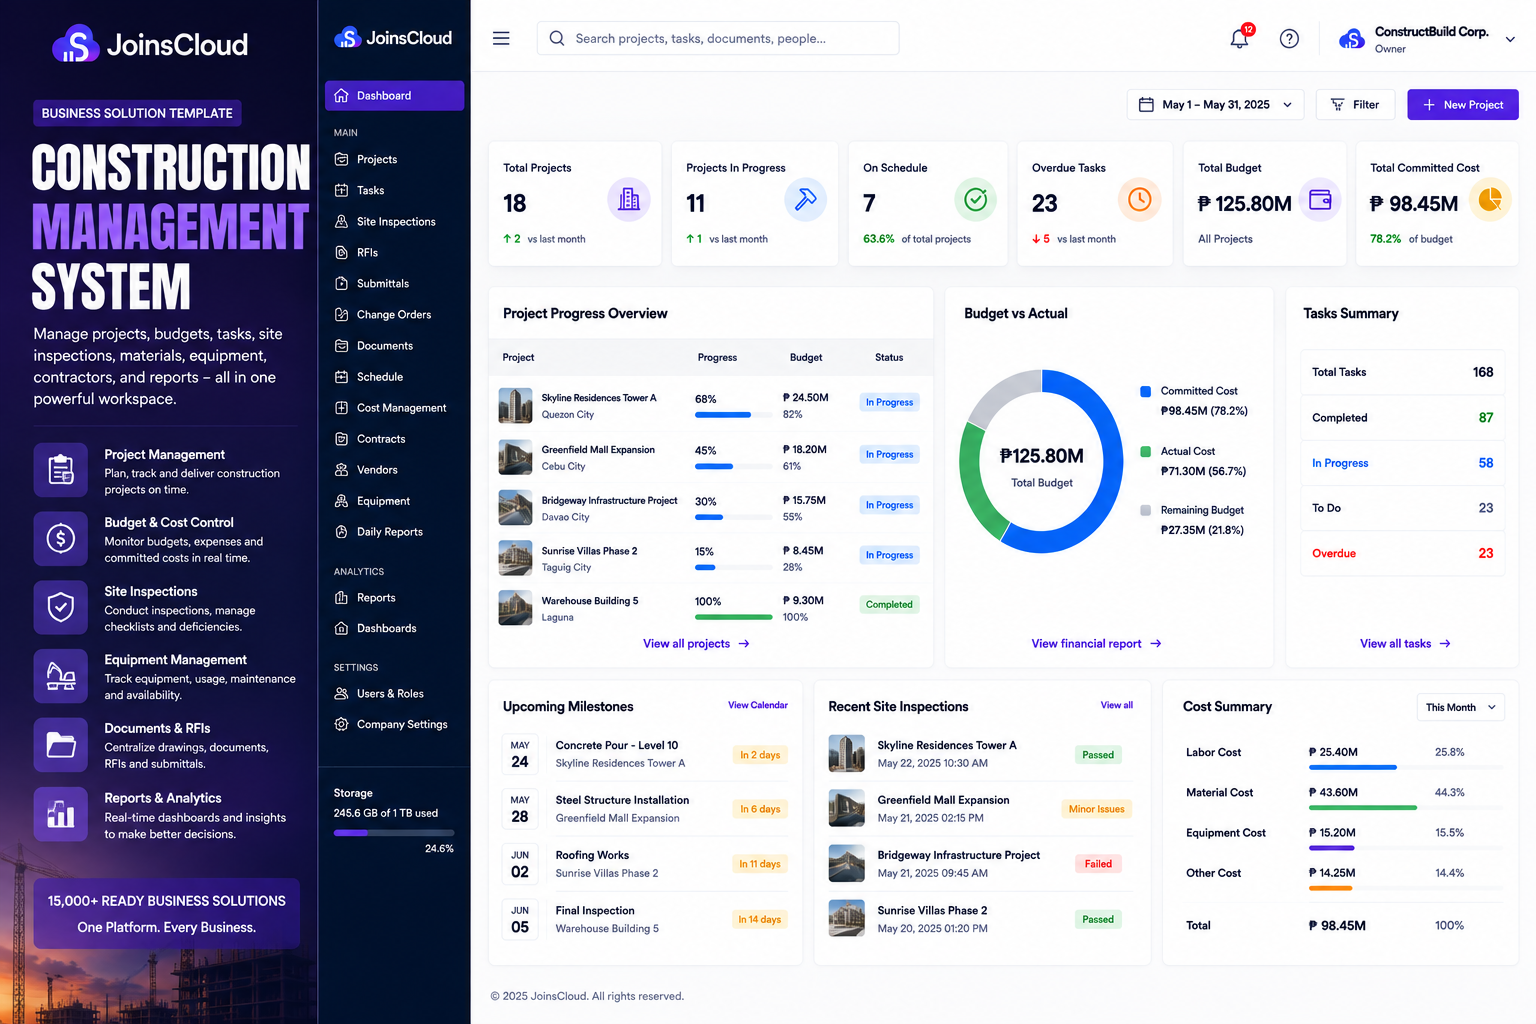
Task: Click the In 2 days milestone badge
Action: click(760, 755)
